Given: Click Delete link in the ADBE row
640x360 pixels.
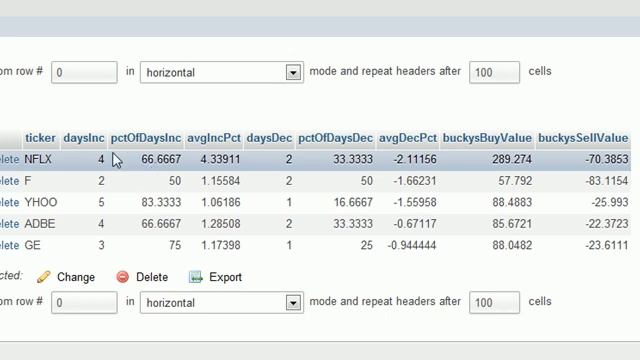Looking at the screenshot, I should 10,224.
